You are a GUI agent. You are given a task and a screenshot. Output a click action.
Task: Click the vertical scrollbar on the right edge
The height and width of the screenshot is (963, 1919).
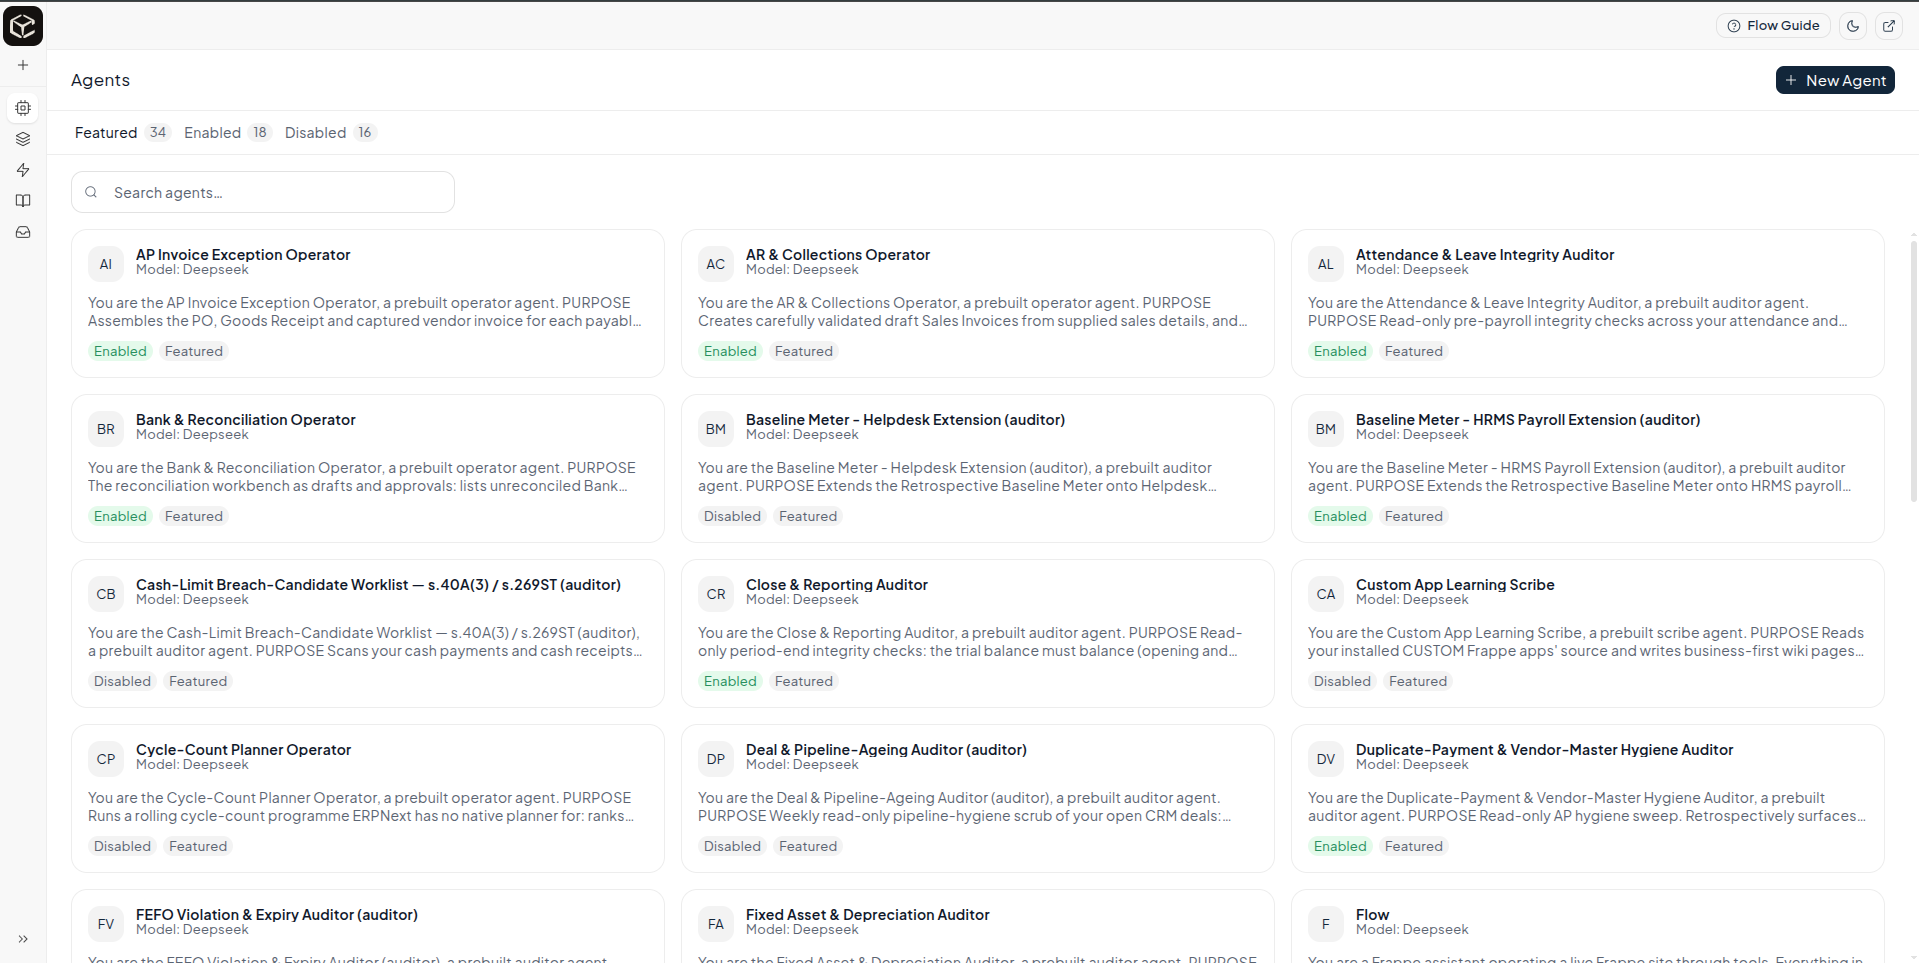click(x=1913, y=370)
